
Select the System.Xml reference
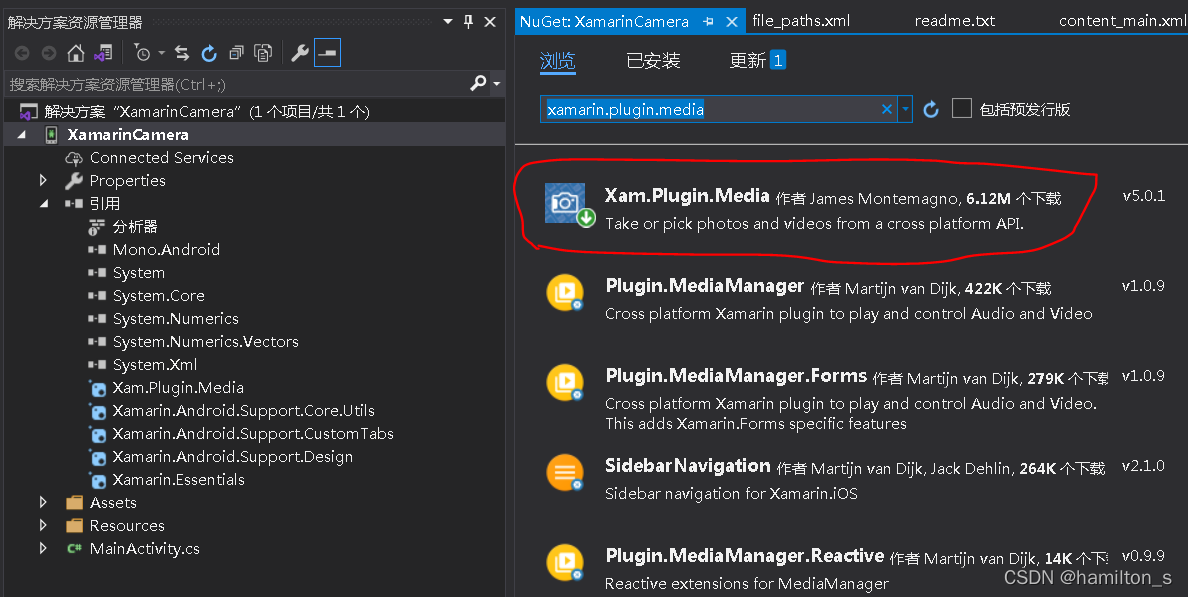pos(155,364)
